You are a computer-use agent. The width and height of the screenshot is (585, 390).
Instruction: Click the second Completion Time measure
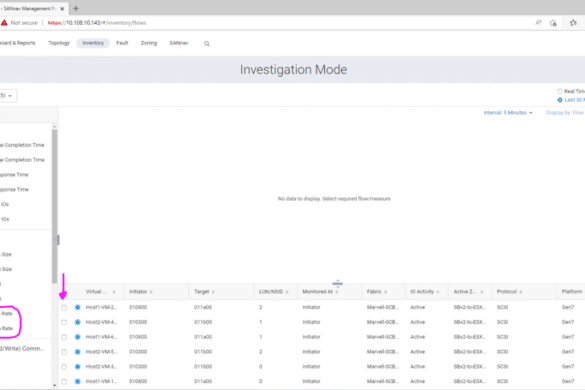tap(22, 160)
